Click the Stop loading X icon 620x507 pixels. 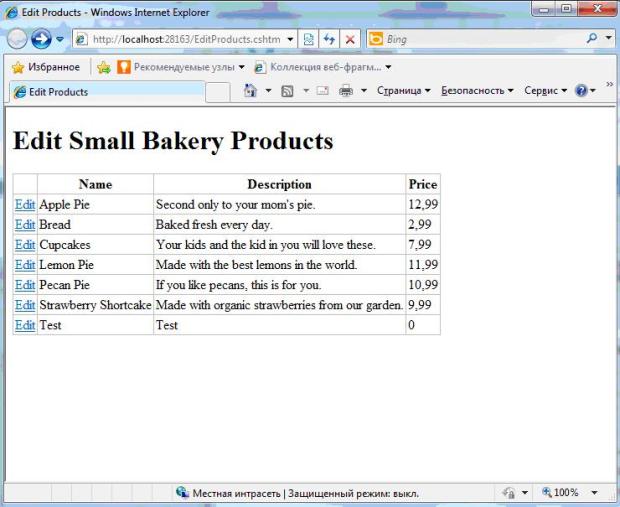350,39
